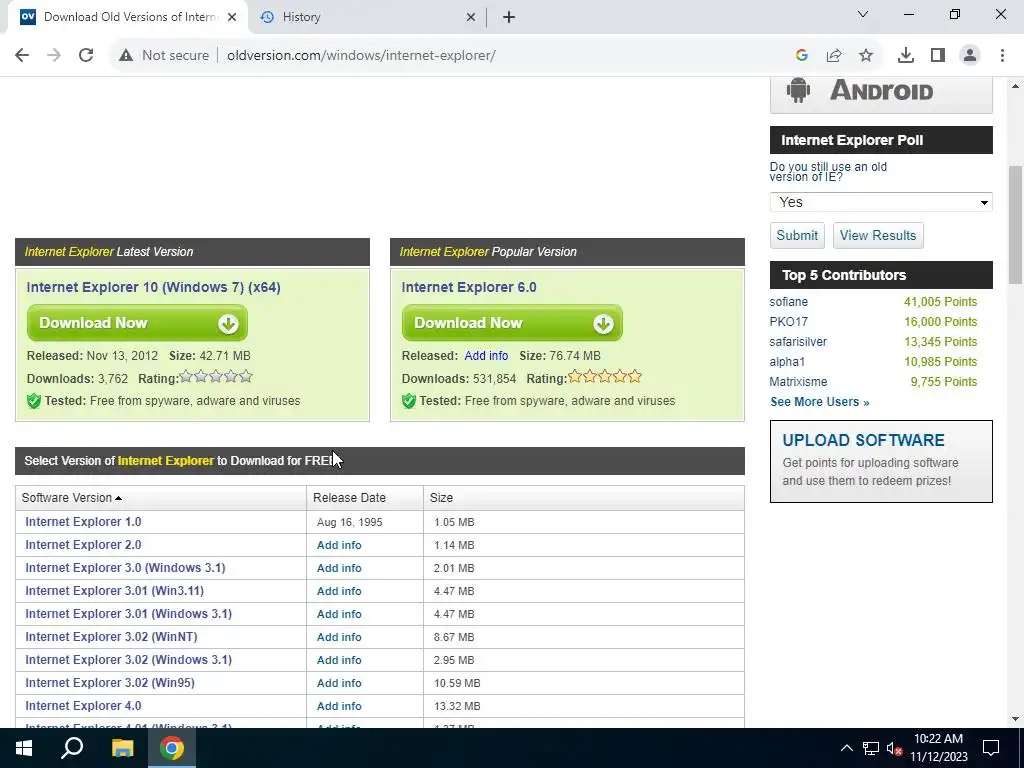Go back using the browser back arrow
Screen dimensions: 1024x768
click(22, 56)
